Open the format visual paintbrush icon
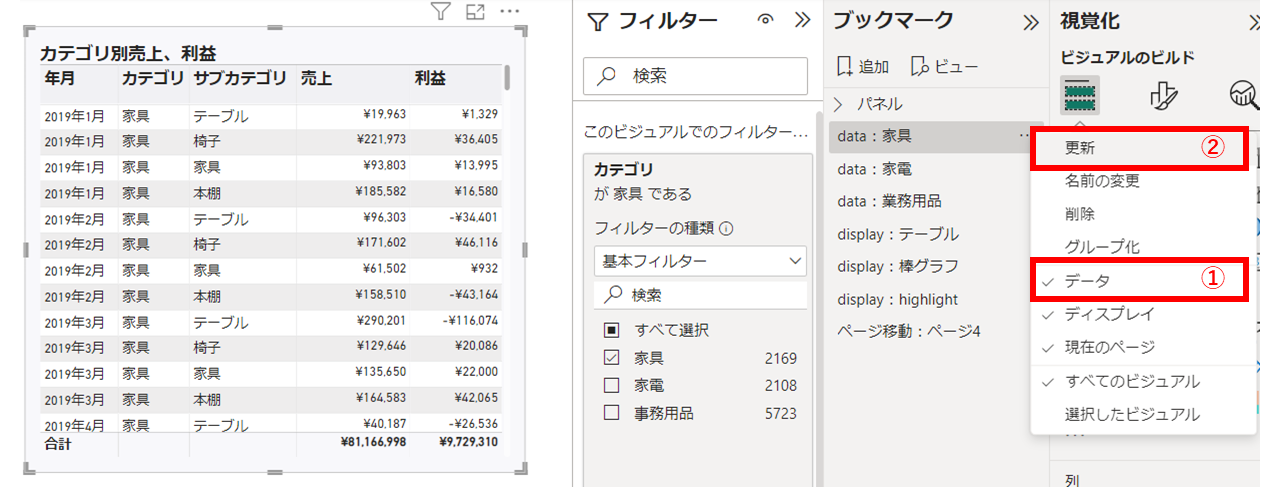1265x489 pixels. point(1163,95)
